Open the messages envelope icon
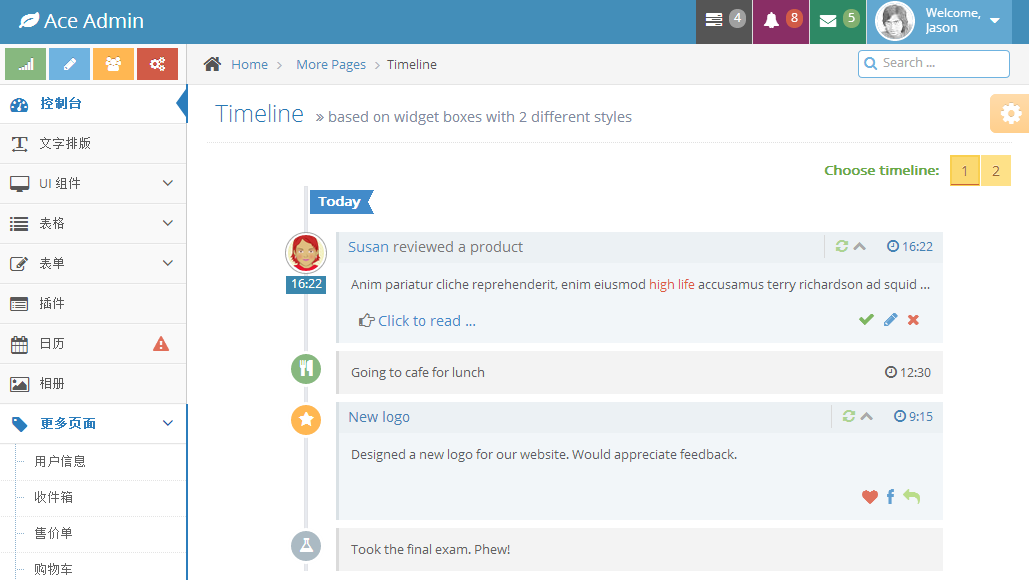1029x580 pixels. tap(837, 21)
